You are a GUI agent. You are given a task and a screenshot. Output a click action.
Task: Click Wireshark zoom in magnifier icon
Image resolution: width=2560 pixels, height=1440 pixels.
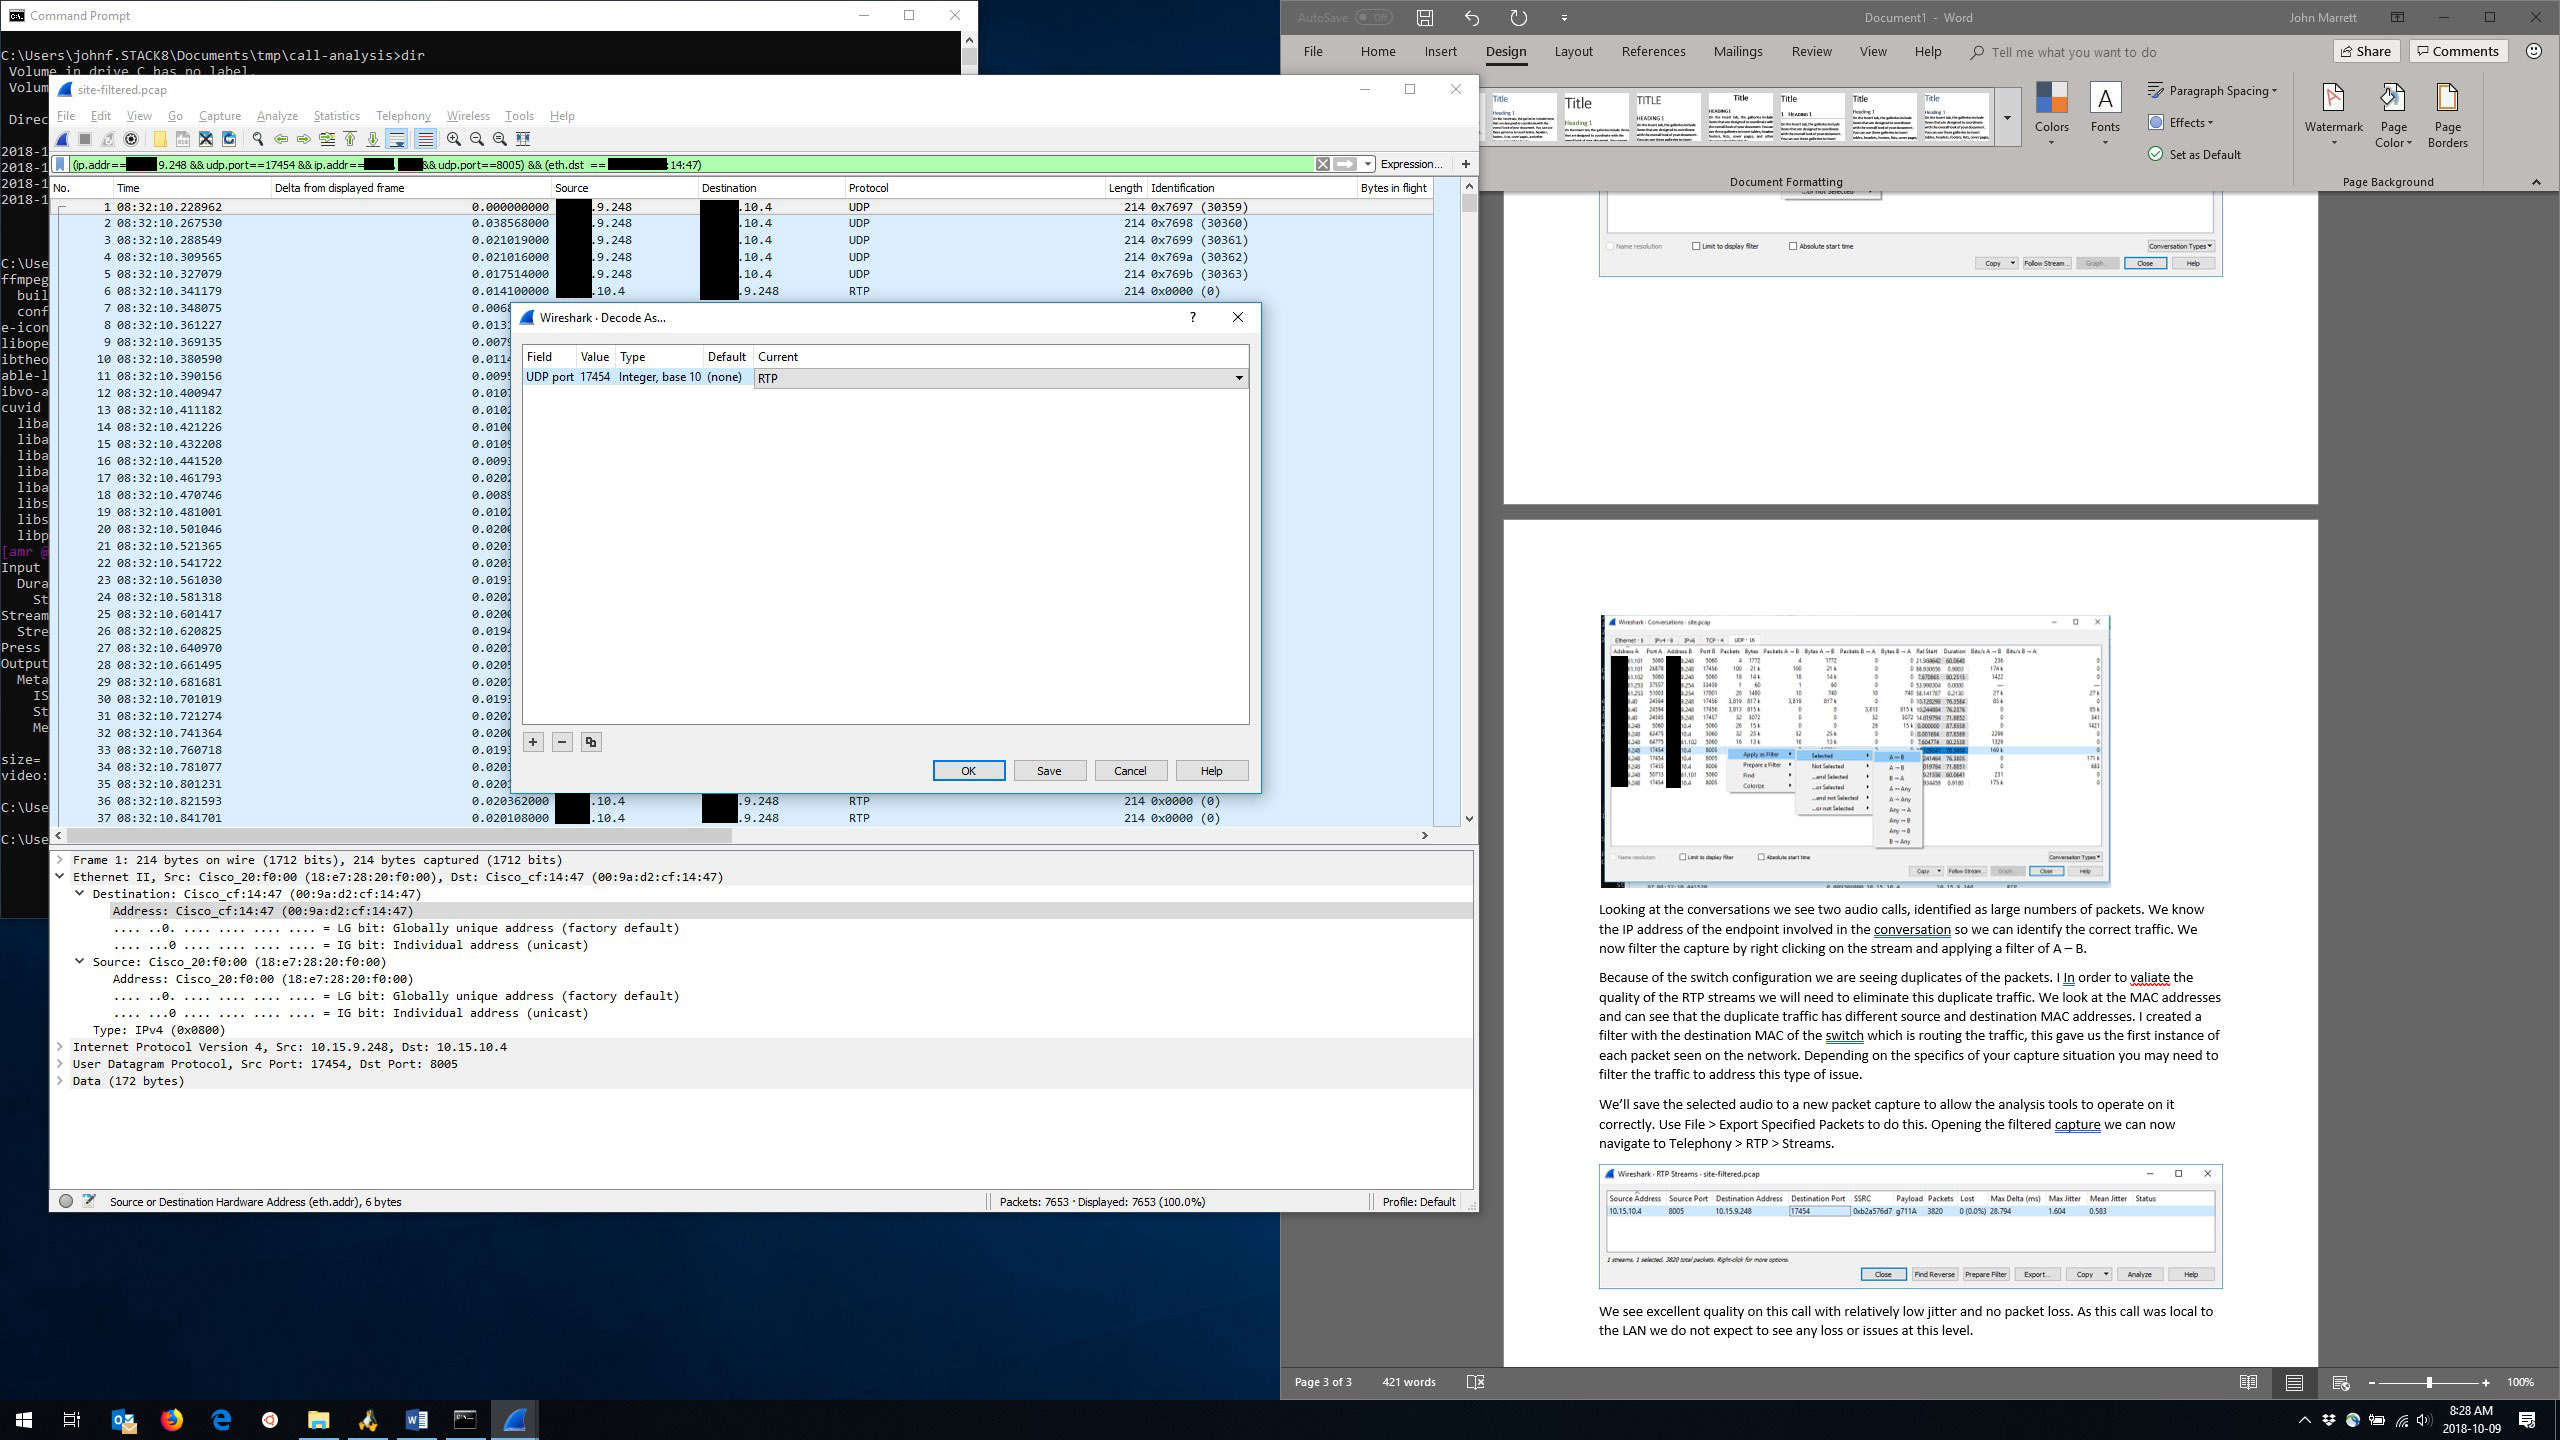454,139
